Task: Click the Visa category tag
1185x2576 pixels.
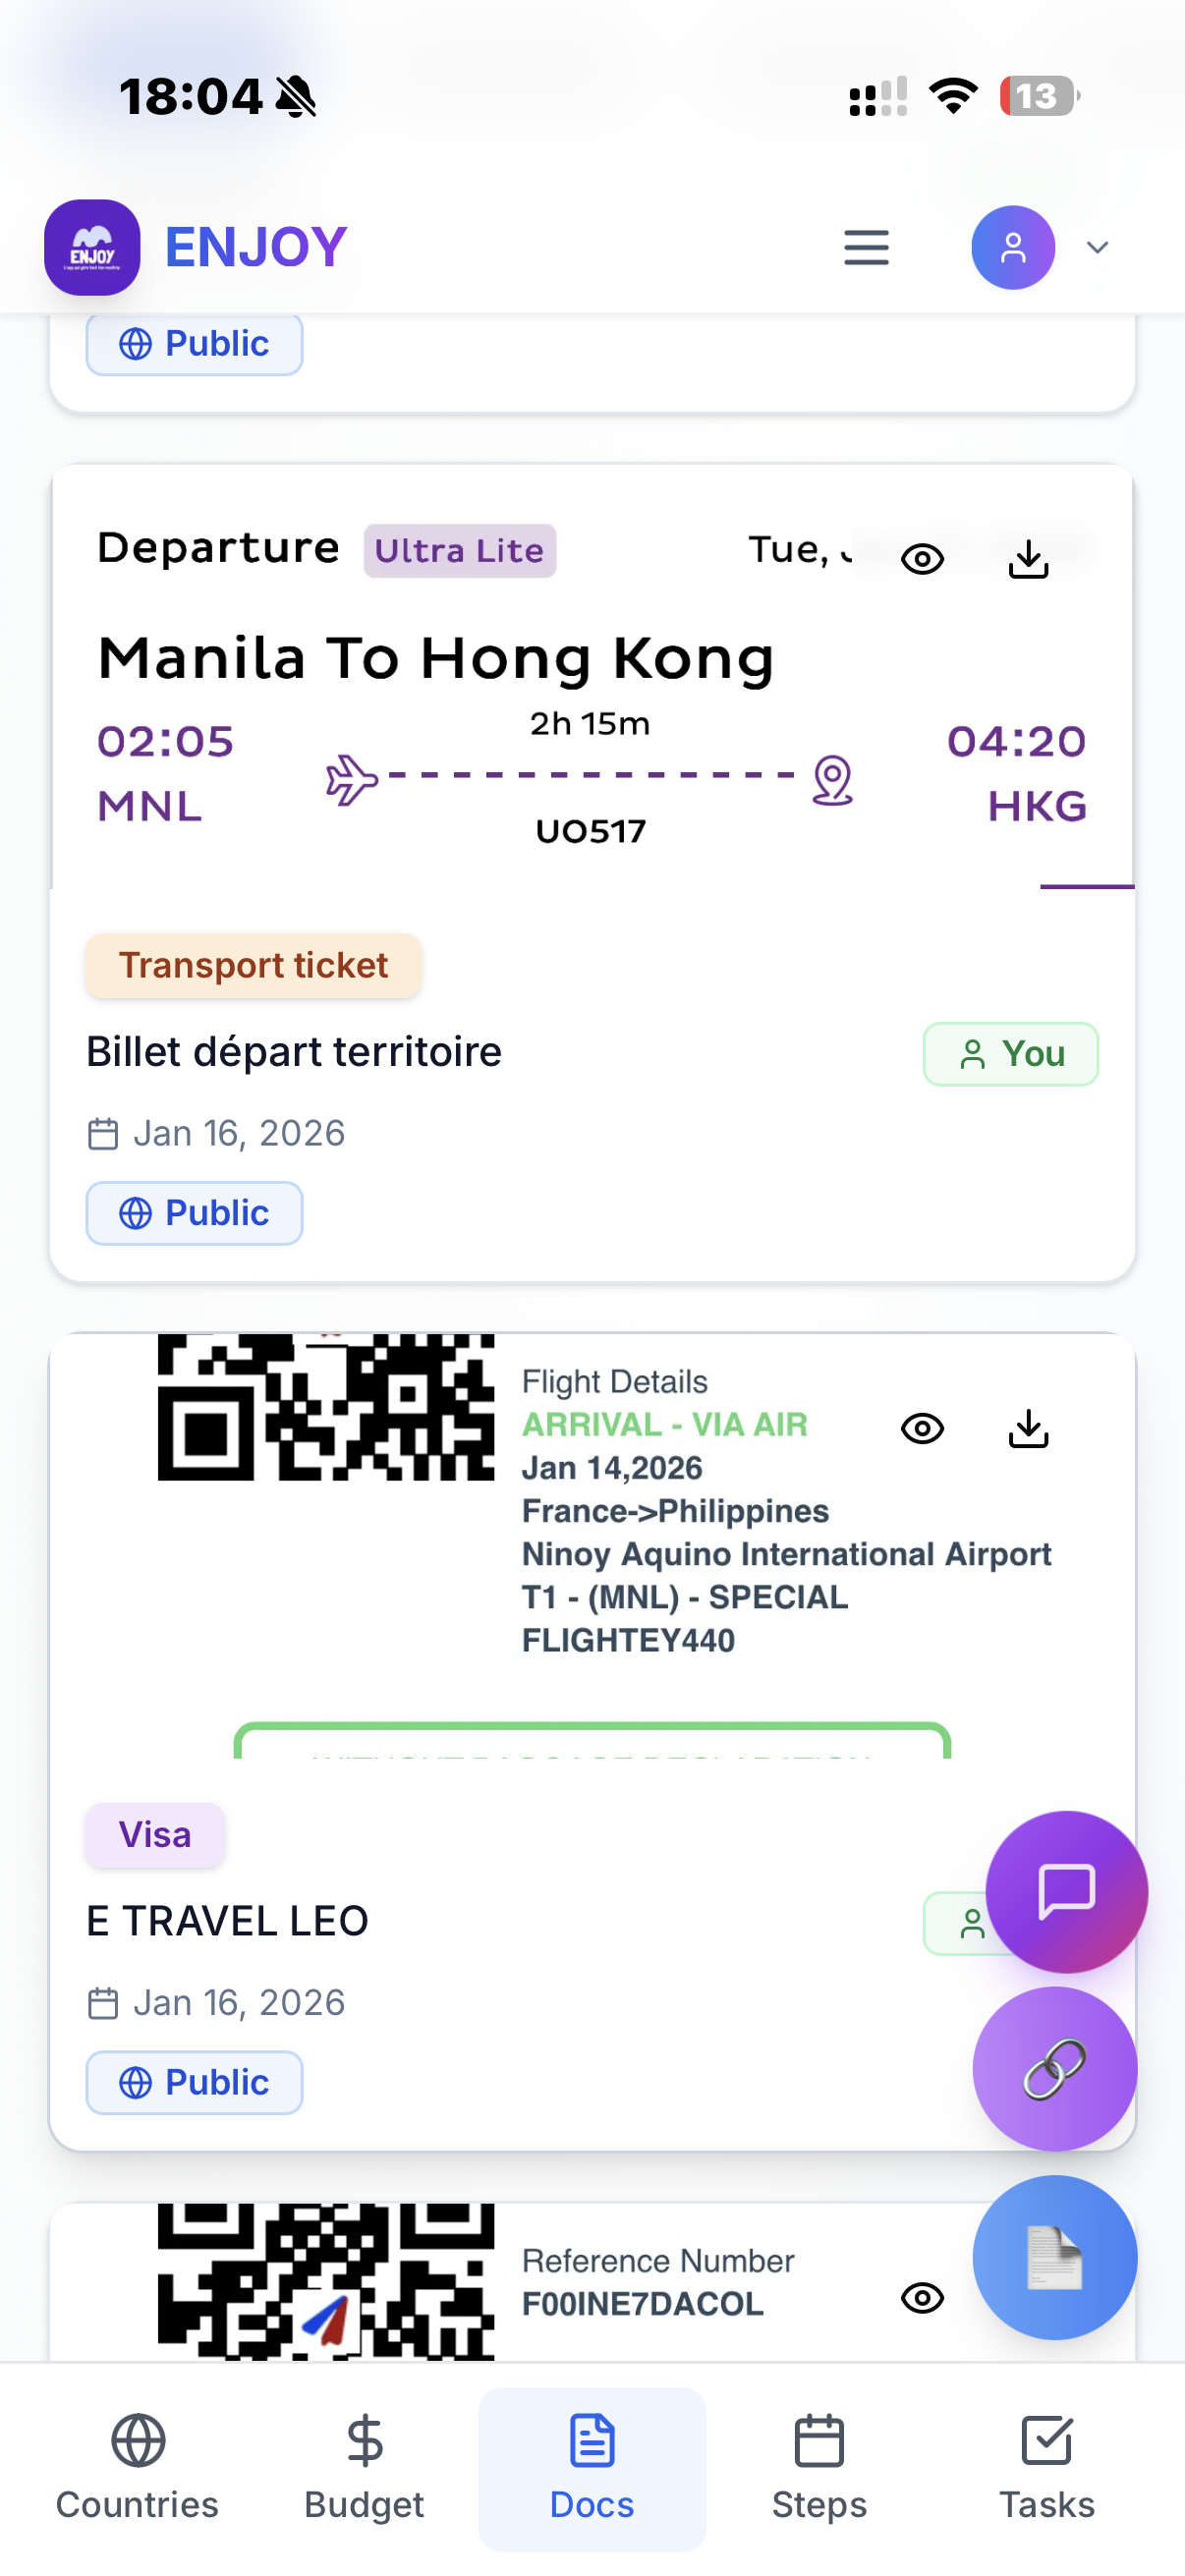Action: click(x=155, y=1834)
